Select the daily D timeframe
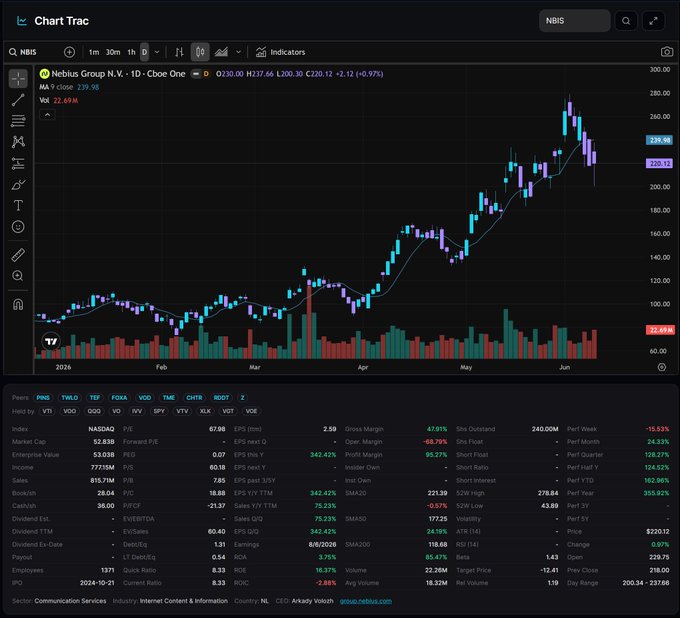 click(144, 52)
